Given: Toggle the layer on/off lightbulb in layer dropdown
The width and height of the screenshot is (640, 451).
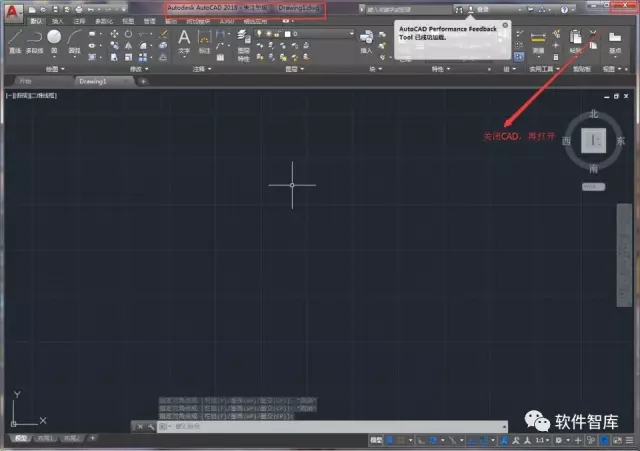Looking at the screenshot, I should [x=259, y=33].
